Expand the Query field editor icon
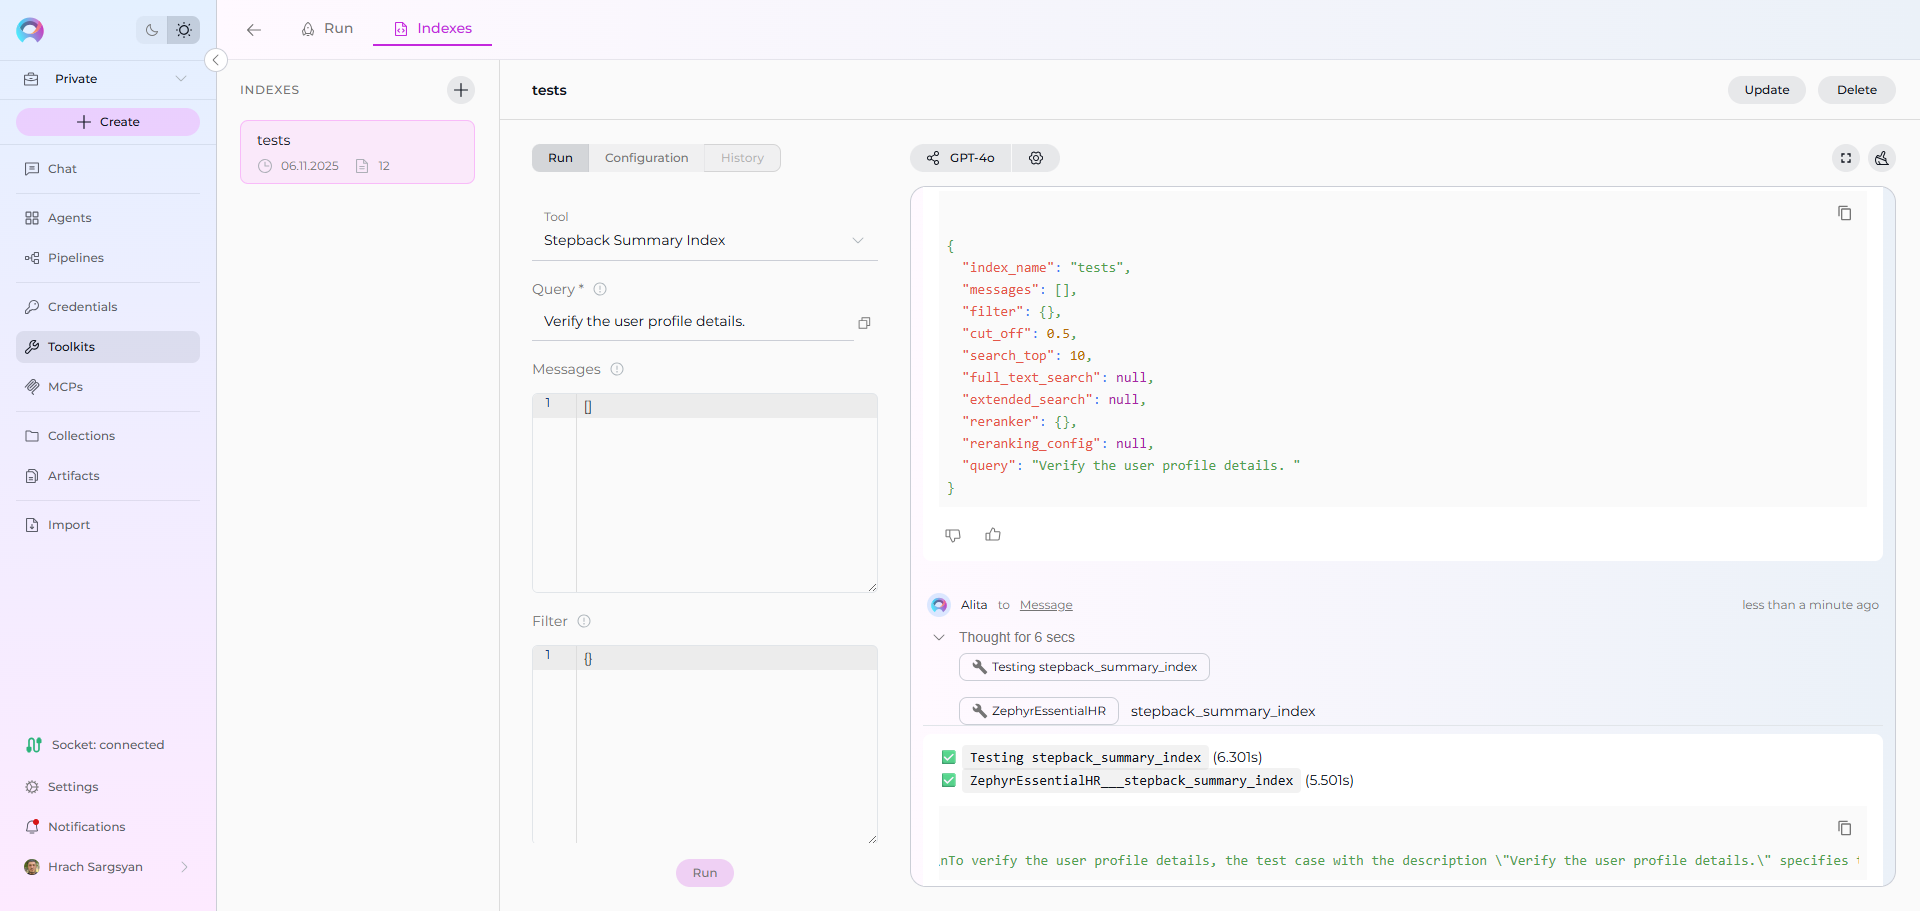1920x911 pixels. 864,323
